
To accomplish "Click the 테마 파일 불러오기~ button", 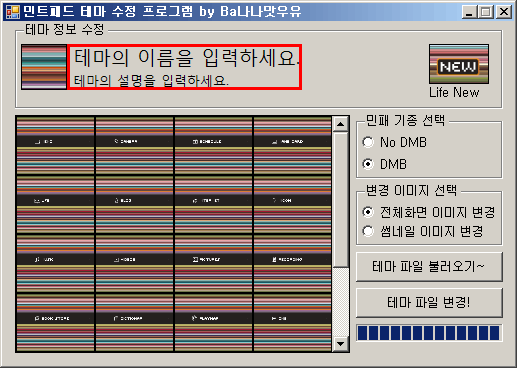I will [x=429, y=267].
